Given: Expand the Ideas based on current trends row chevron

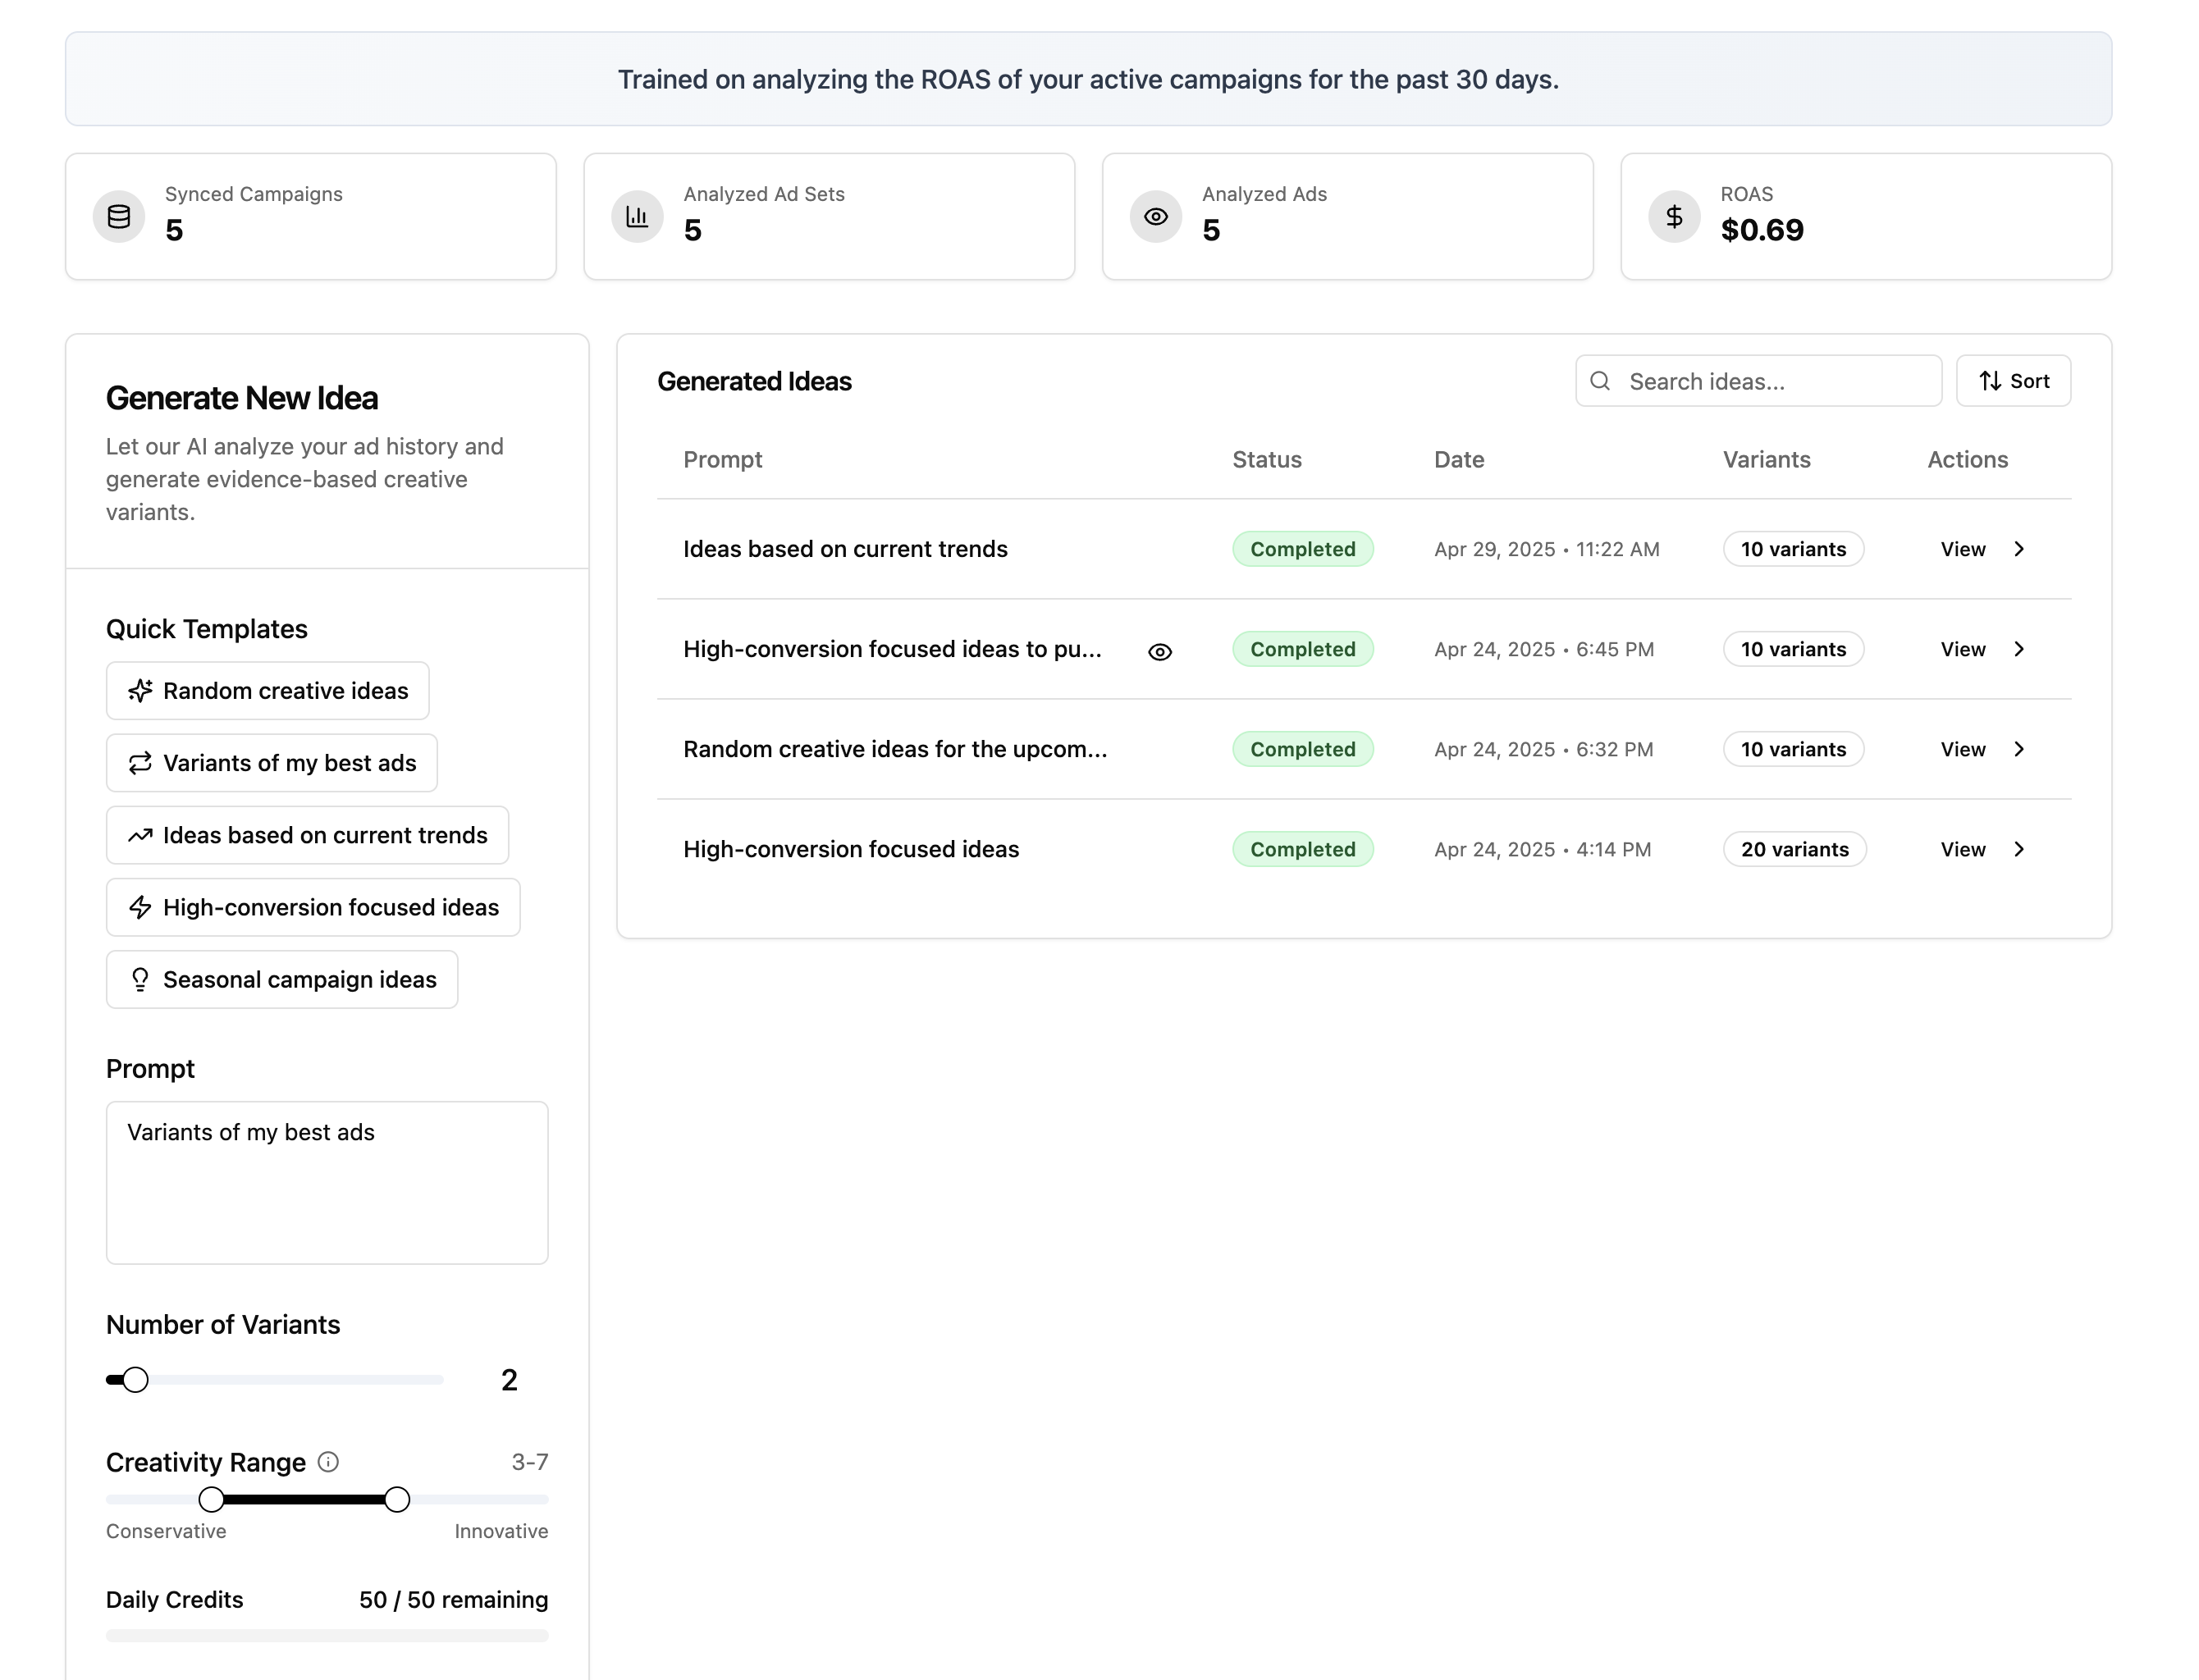Looking at the screenshot, I should point(2019,549).
